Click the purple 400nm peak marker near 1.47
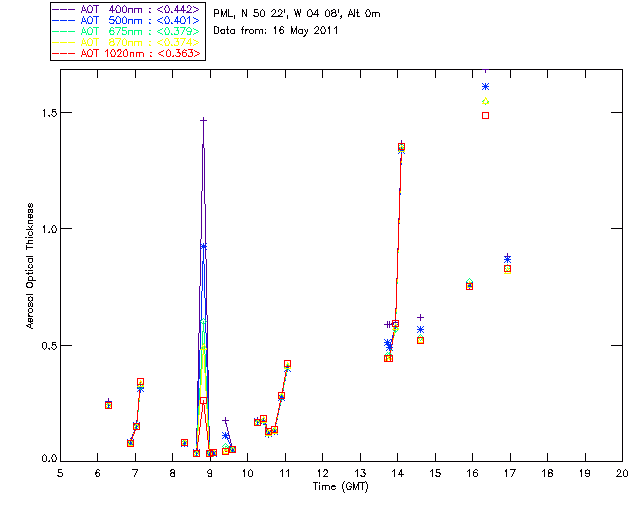The width and height of the screenshot is (640, 512). (x=203, y=120)
